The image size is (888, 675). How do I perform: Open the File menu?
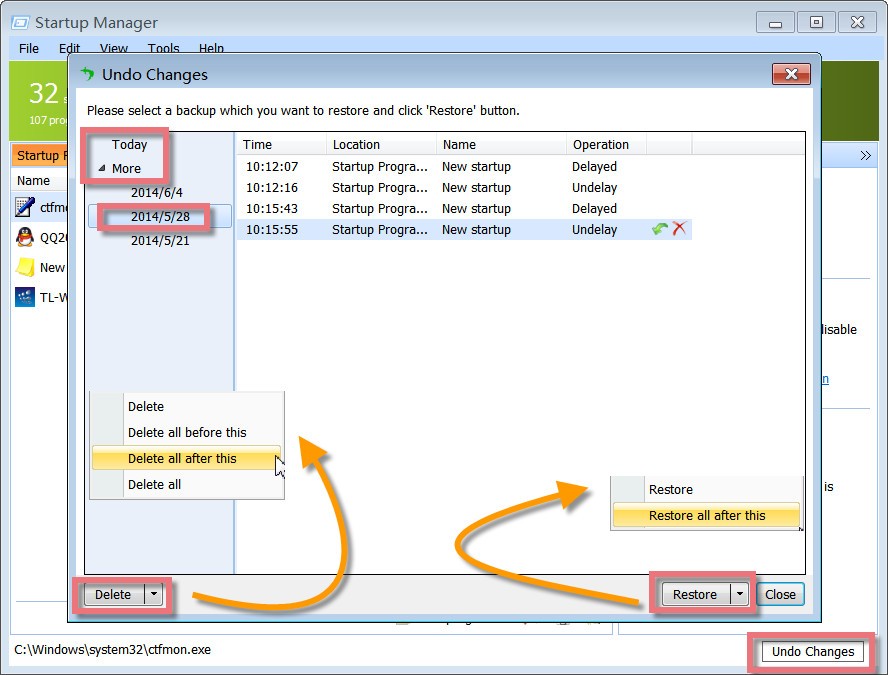coord(29,48)
